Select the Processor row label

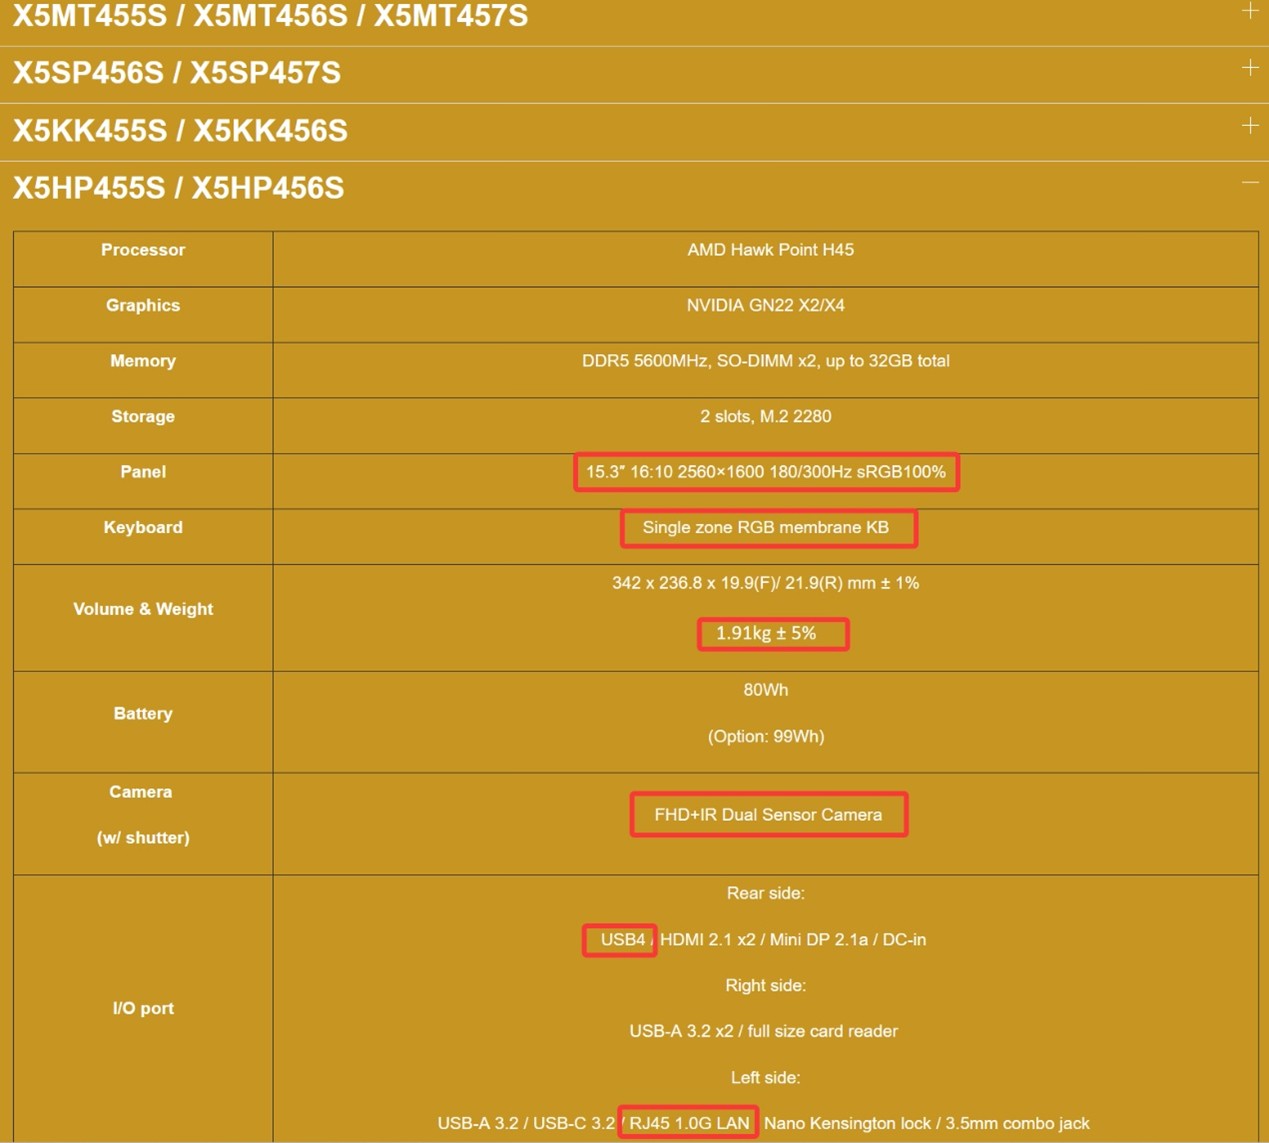pos(143,250)
